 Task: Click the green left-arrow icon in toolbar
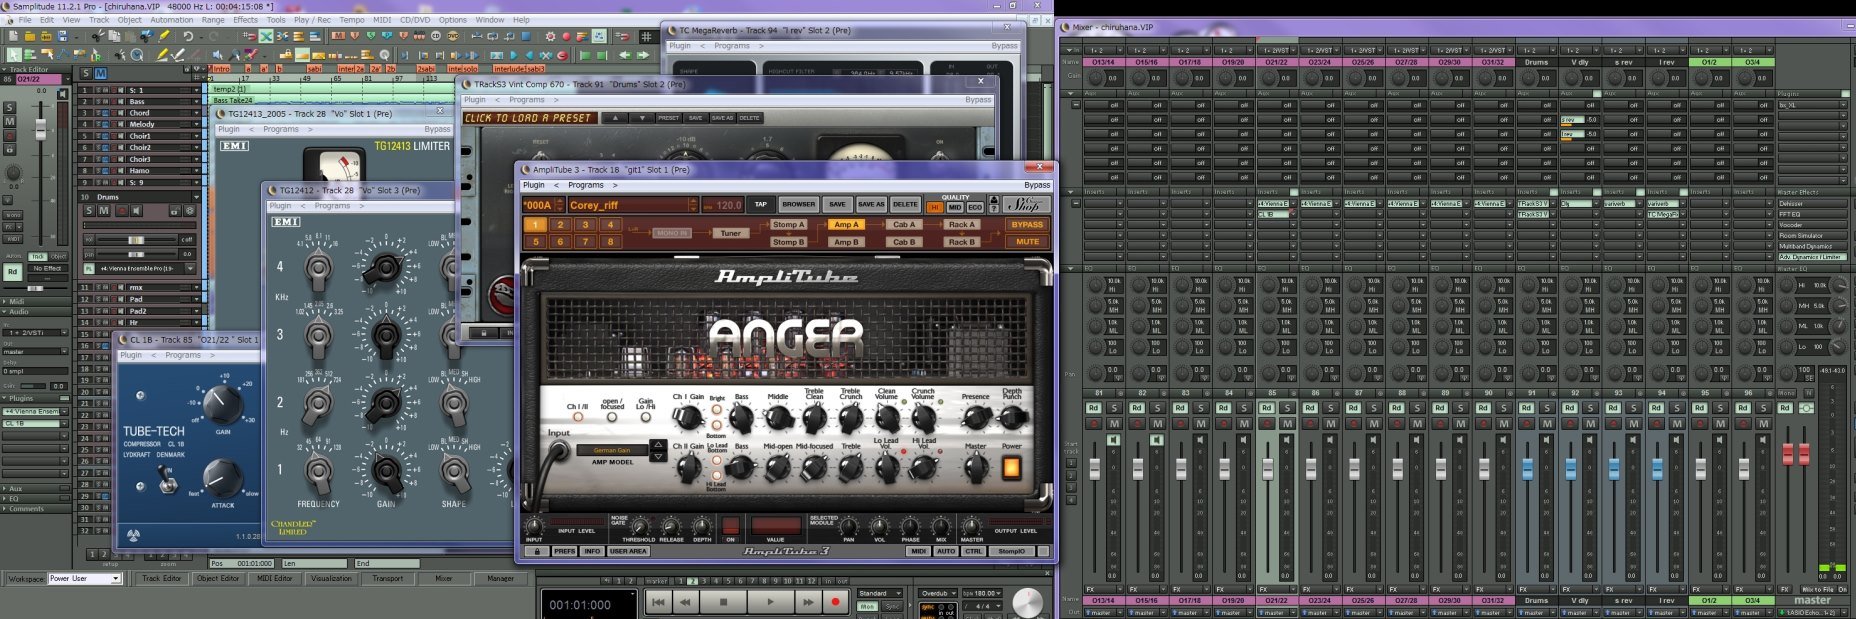[x=626, y=55]
